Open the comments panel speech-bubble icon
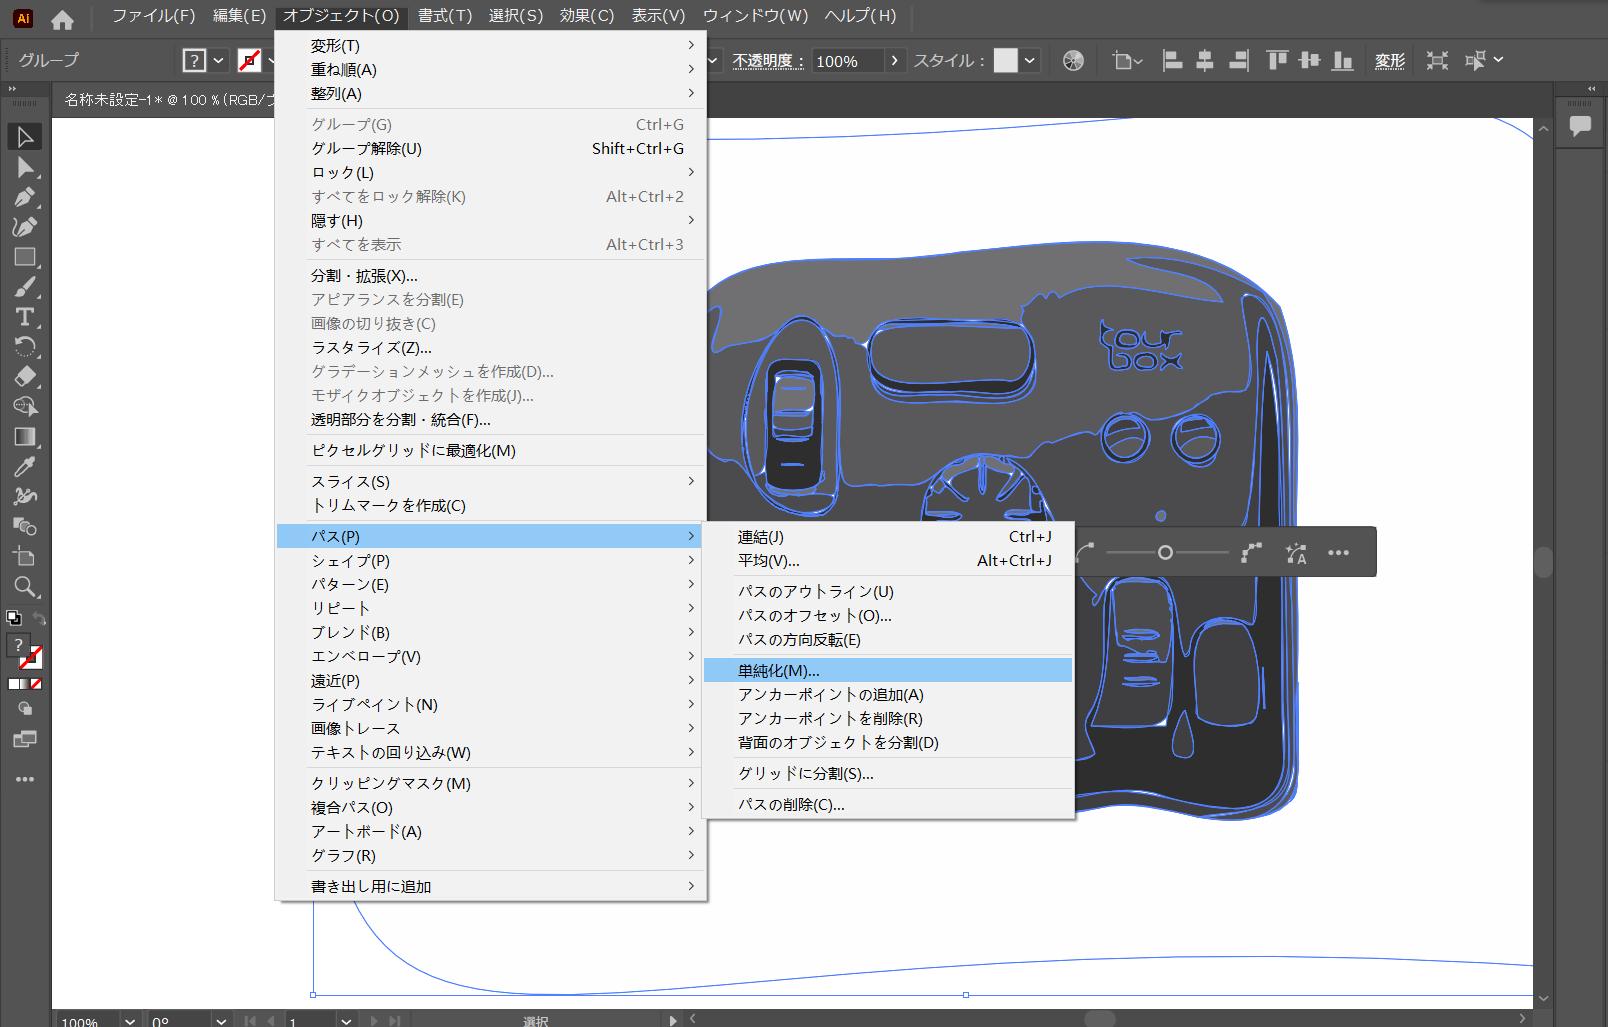1608x1027 pixels. pyautogui.click(x=1580, y=127)
